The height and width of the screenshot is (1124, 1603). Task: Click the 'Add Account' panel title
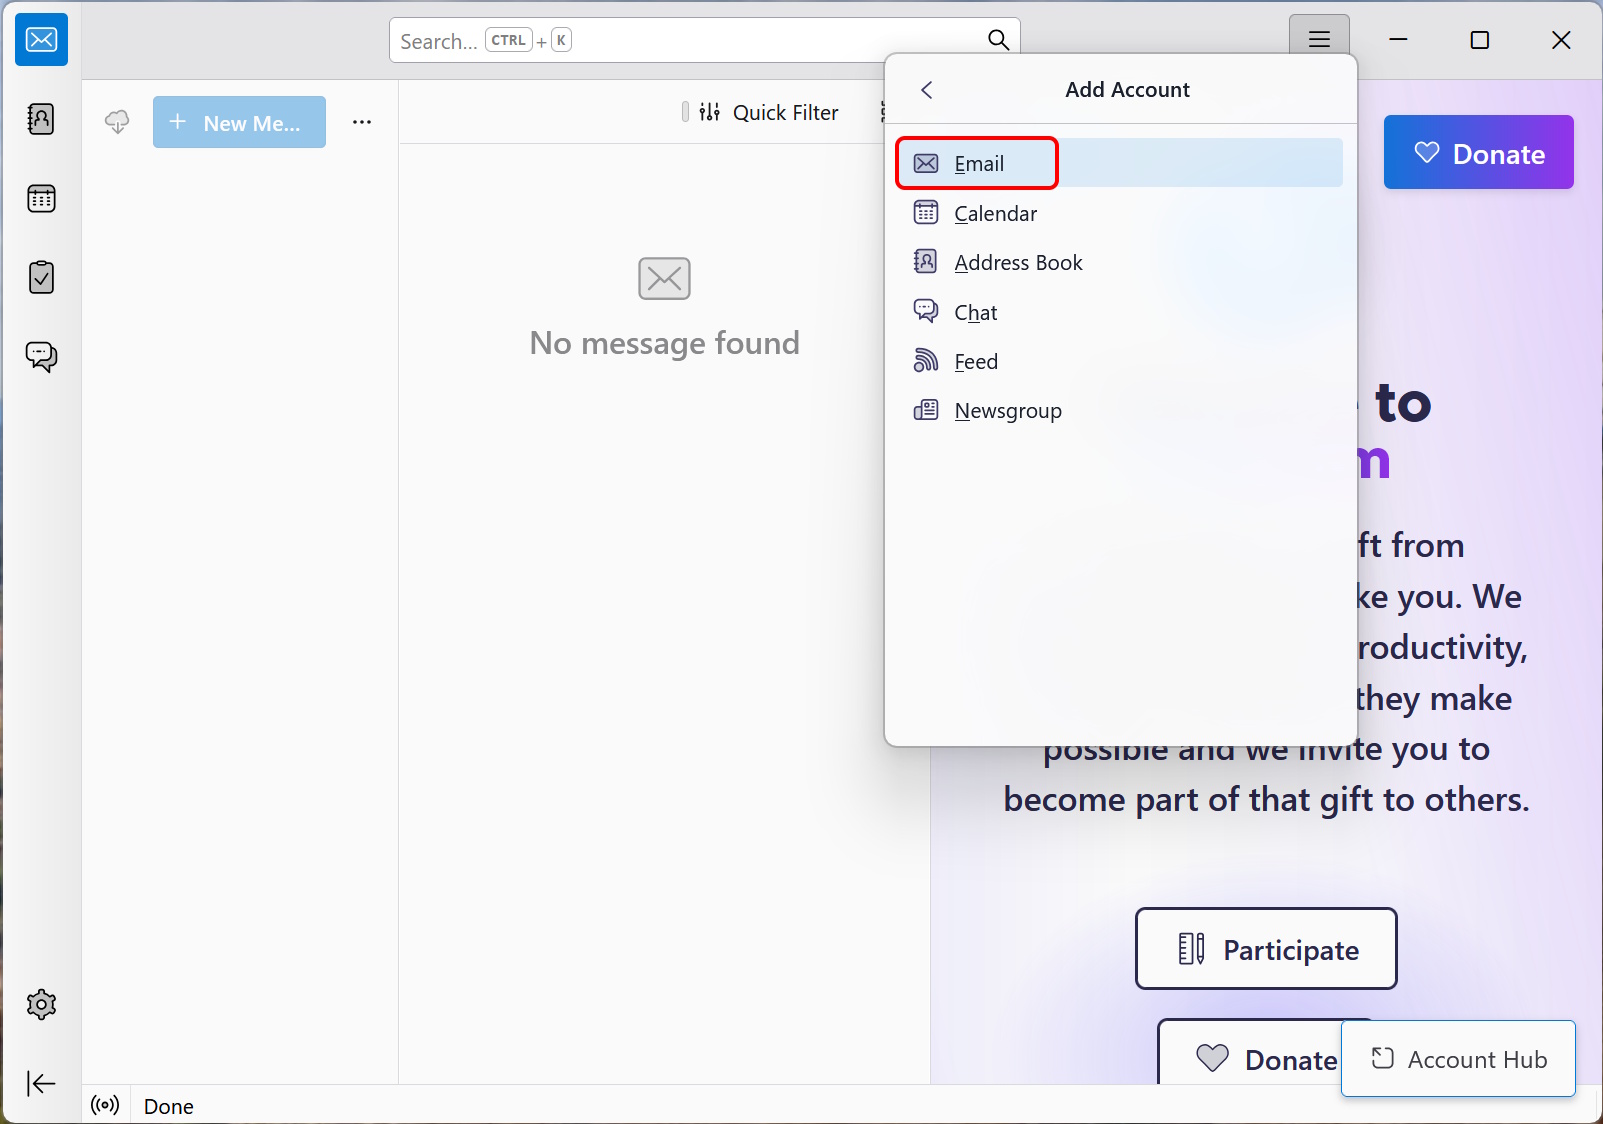coord(1127,90)
